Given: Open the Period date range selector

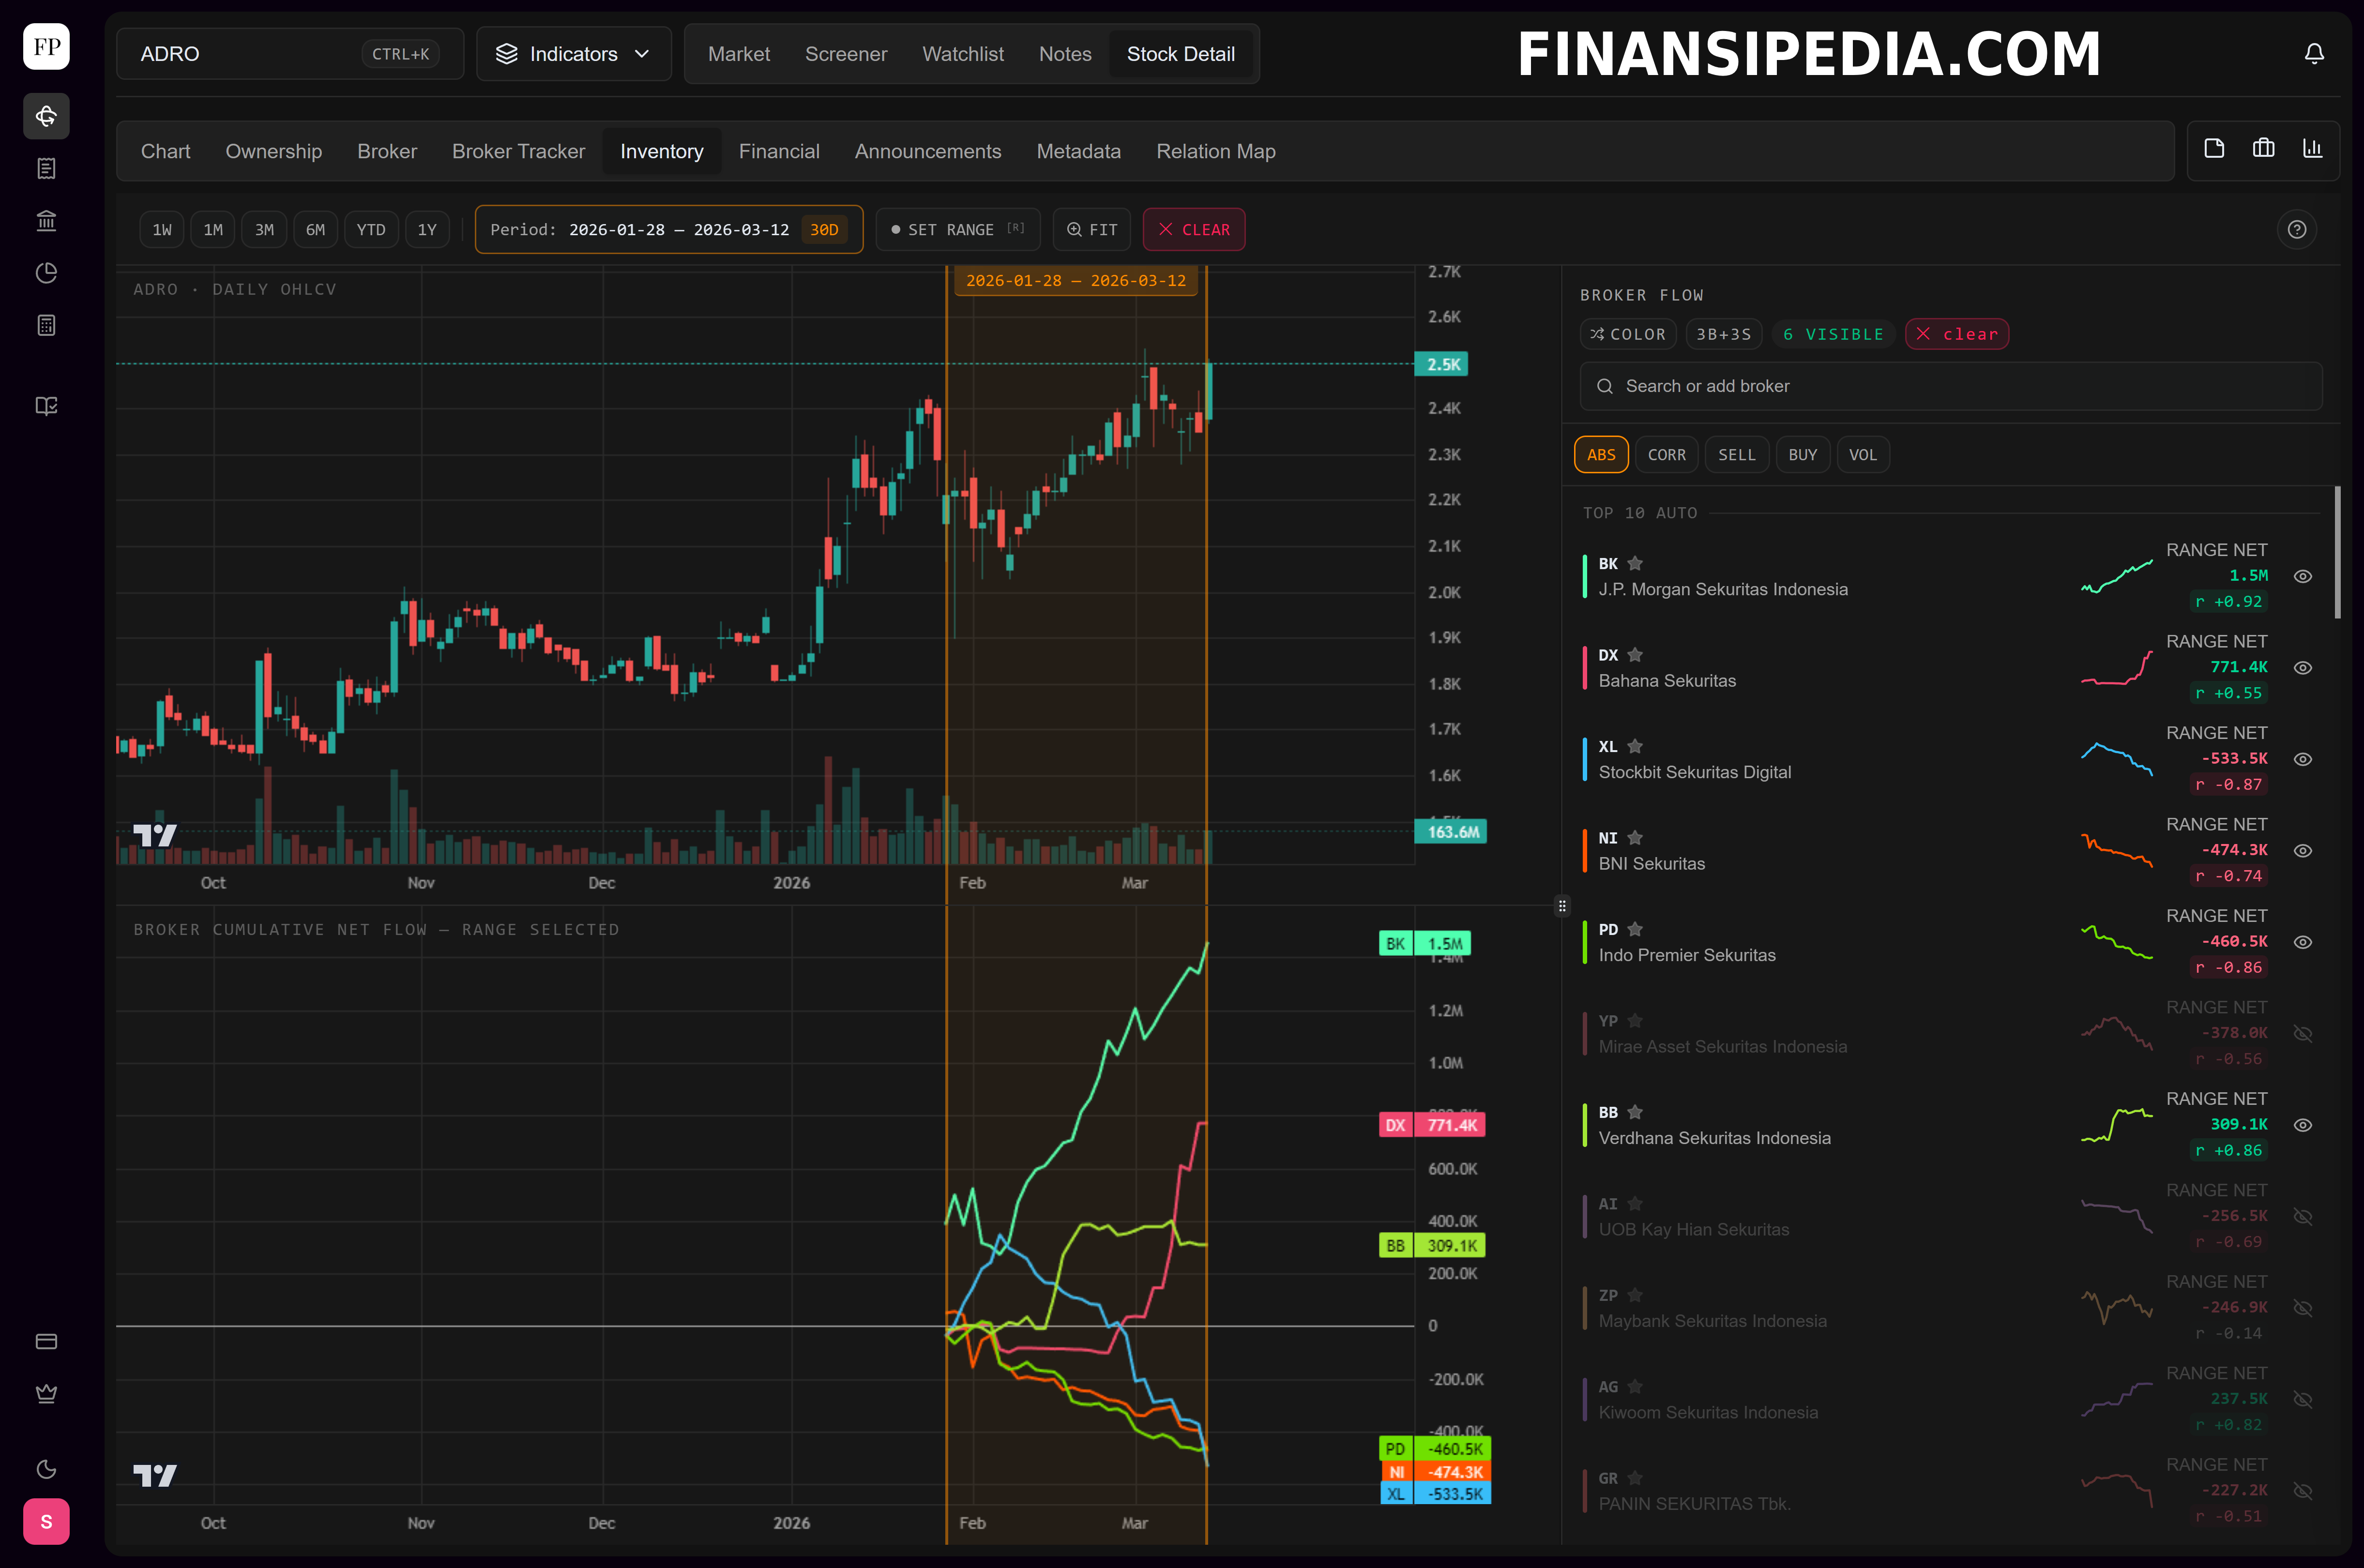Looking at the screenshot, I should coord(668,230).
